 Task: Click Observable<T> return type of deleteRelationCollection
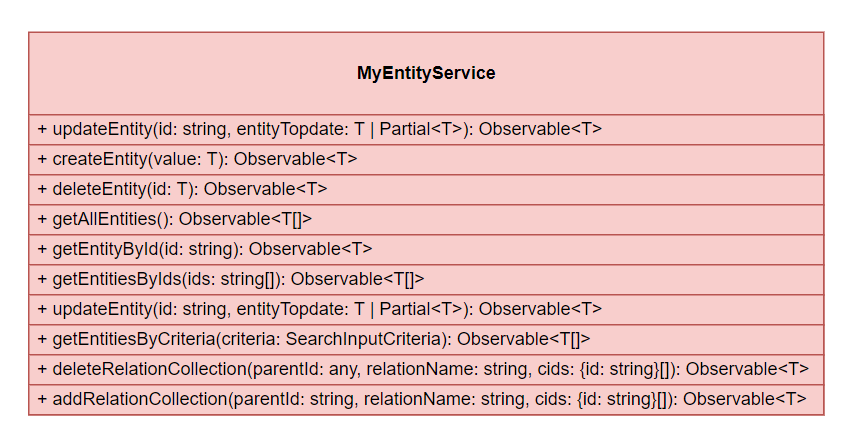747,369
